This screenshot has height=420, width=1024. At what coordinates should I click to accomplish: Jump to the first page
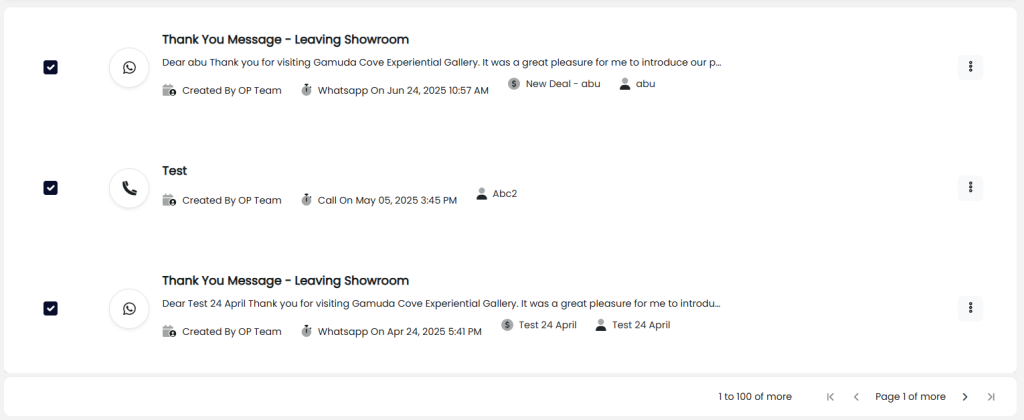point(830,397)
